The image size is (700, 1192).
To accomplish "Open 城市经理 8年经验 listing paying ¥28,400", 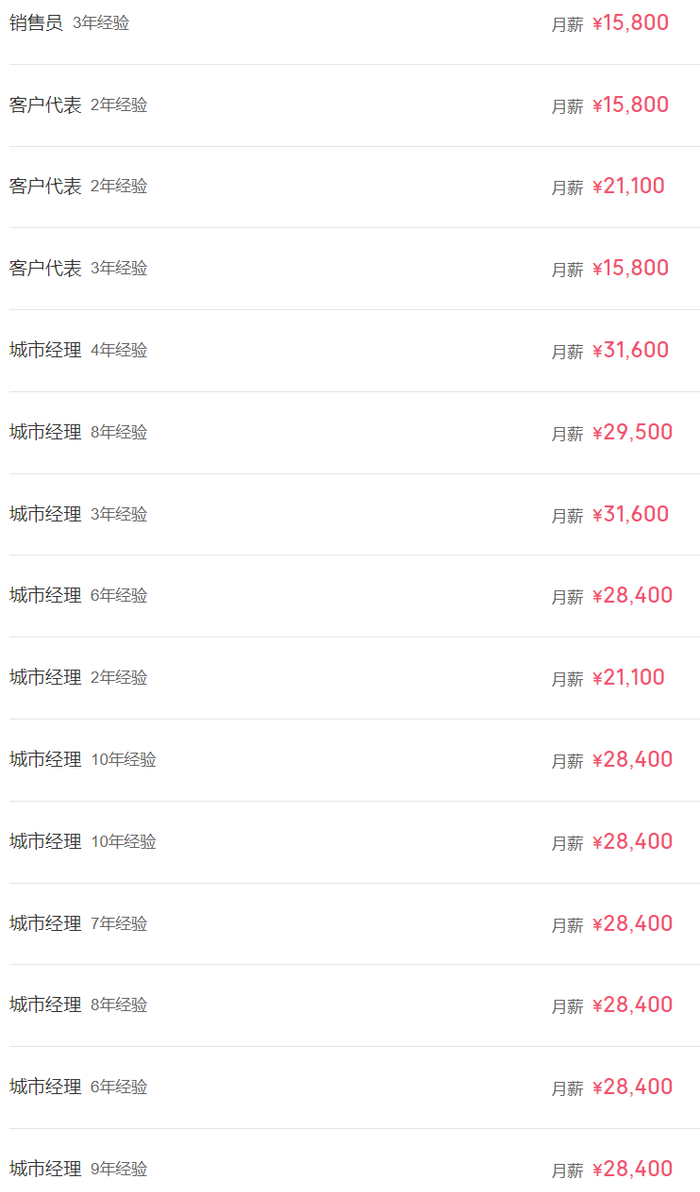I will 46,1004.
